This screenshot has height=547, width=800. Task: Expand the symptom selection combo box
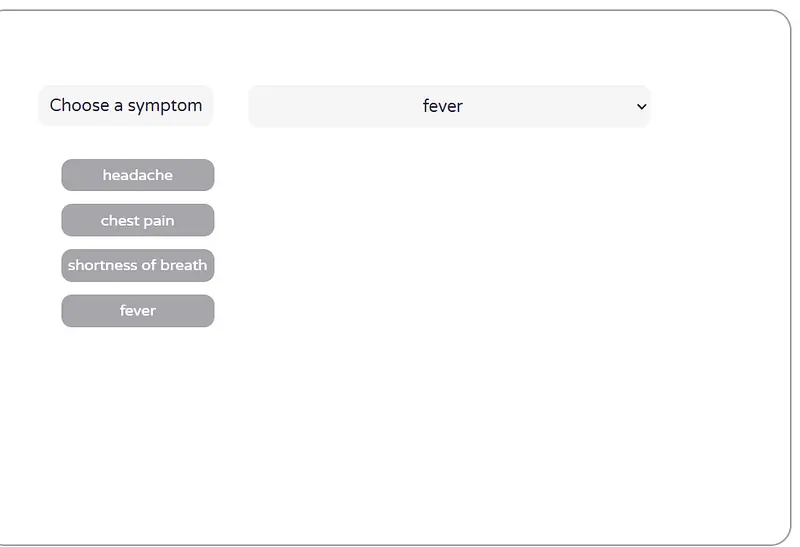click(x=448, y=106)
